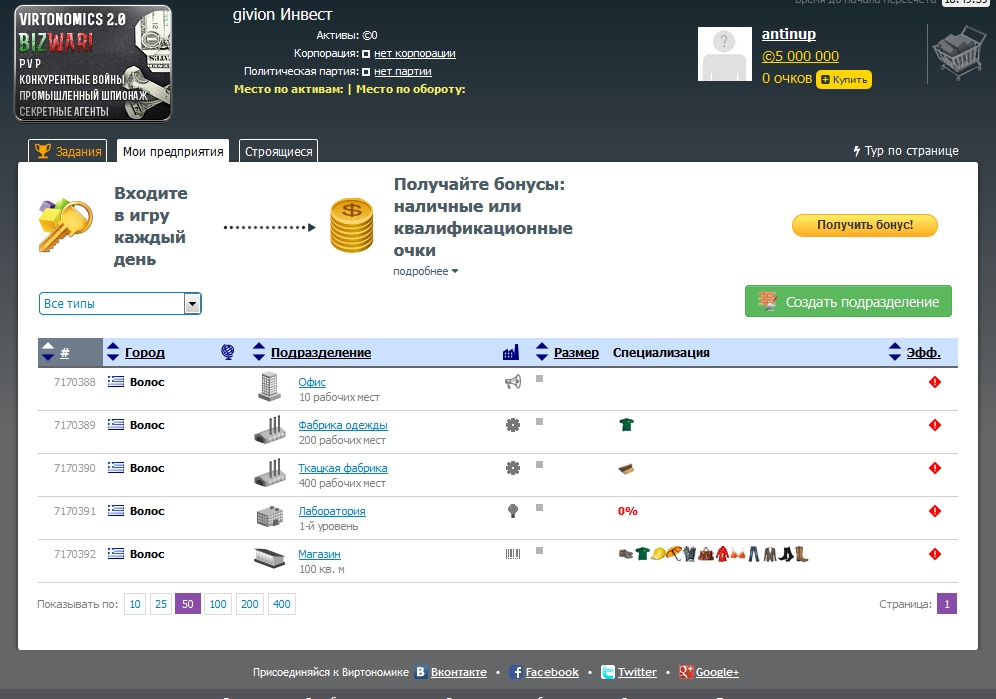
Task: Click Создать подразделение button
Action: click(848, 302)
